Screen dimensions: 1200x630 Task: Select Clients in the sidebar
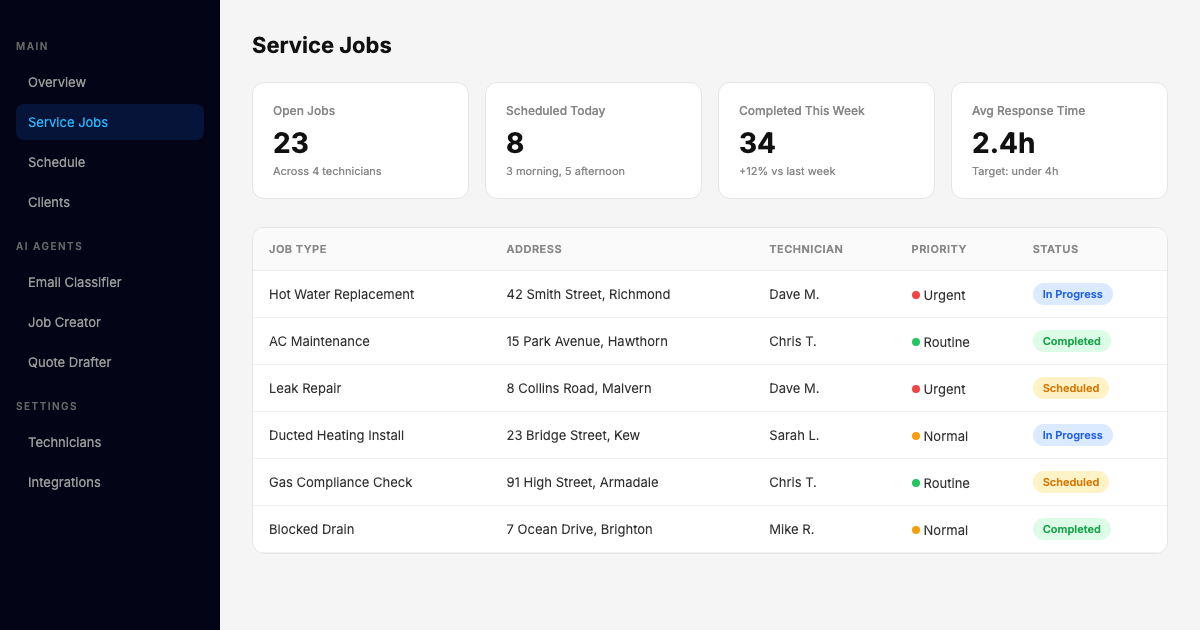pyautogui.click(x=49, y=202)
